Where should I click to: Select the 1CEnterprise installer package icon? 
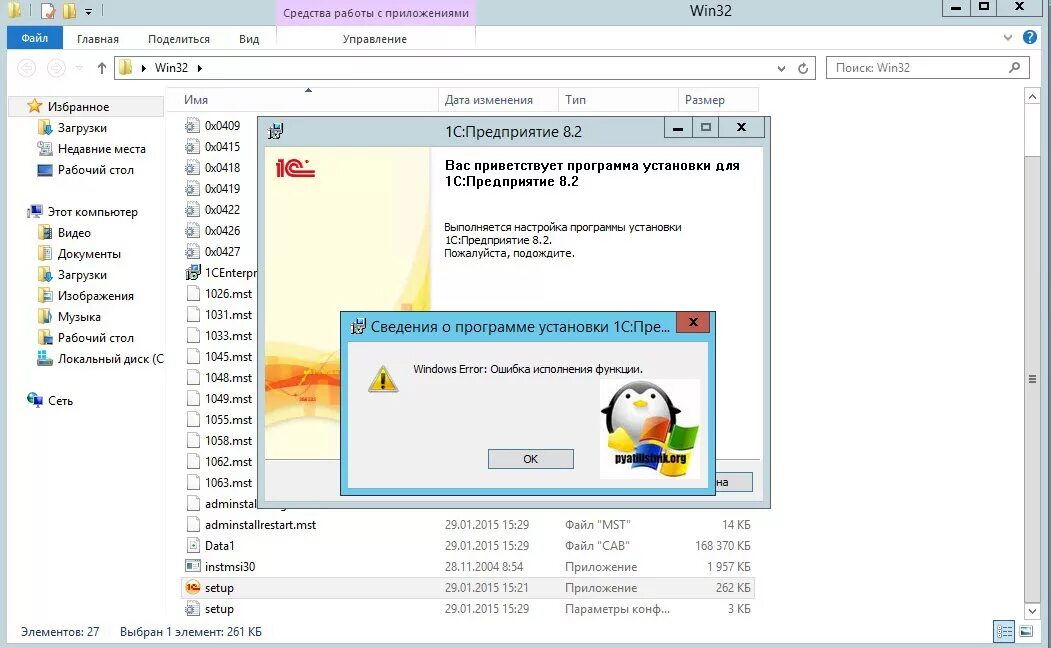192,273
